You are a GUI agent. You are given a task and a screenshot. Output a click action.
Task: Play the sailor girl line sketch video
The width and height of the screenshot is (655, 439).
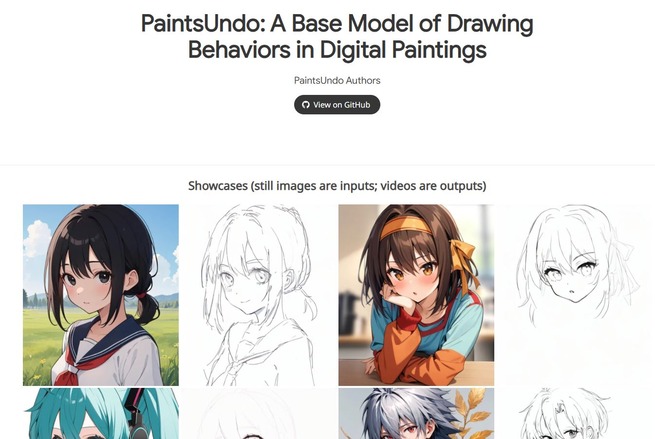[259, 295]
